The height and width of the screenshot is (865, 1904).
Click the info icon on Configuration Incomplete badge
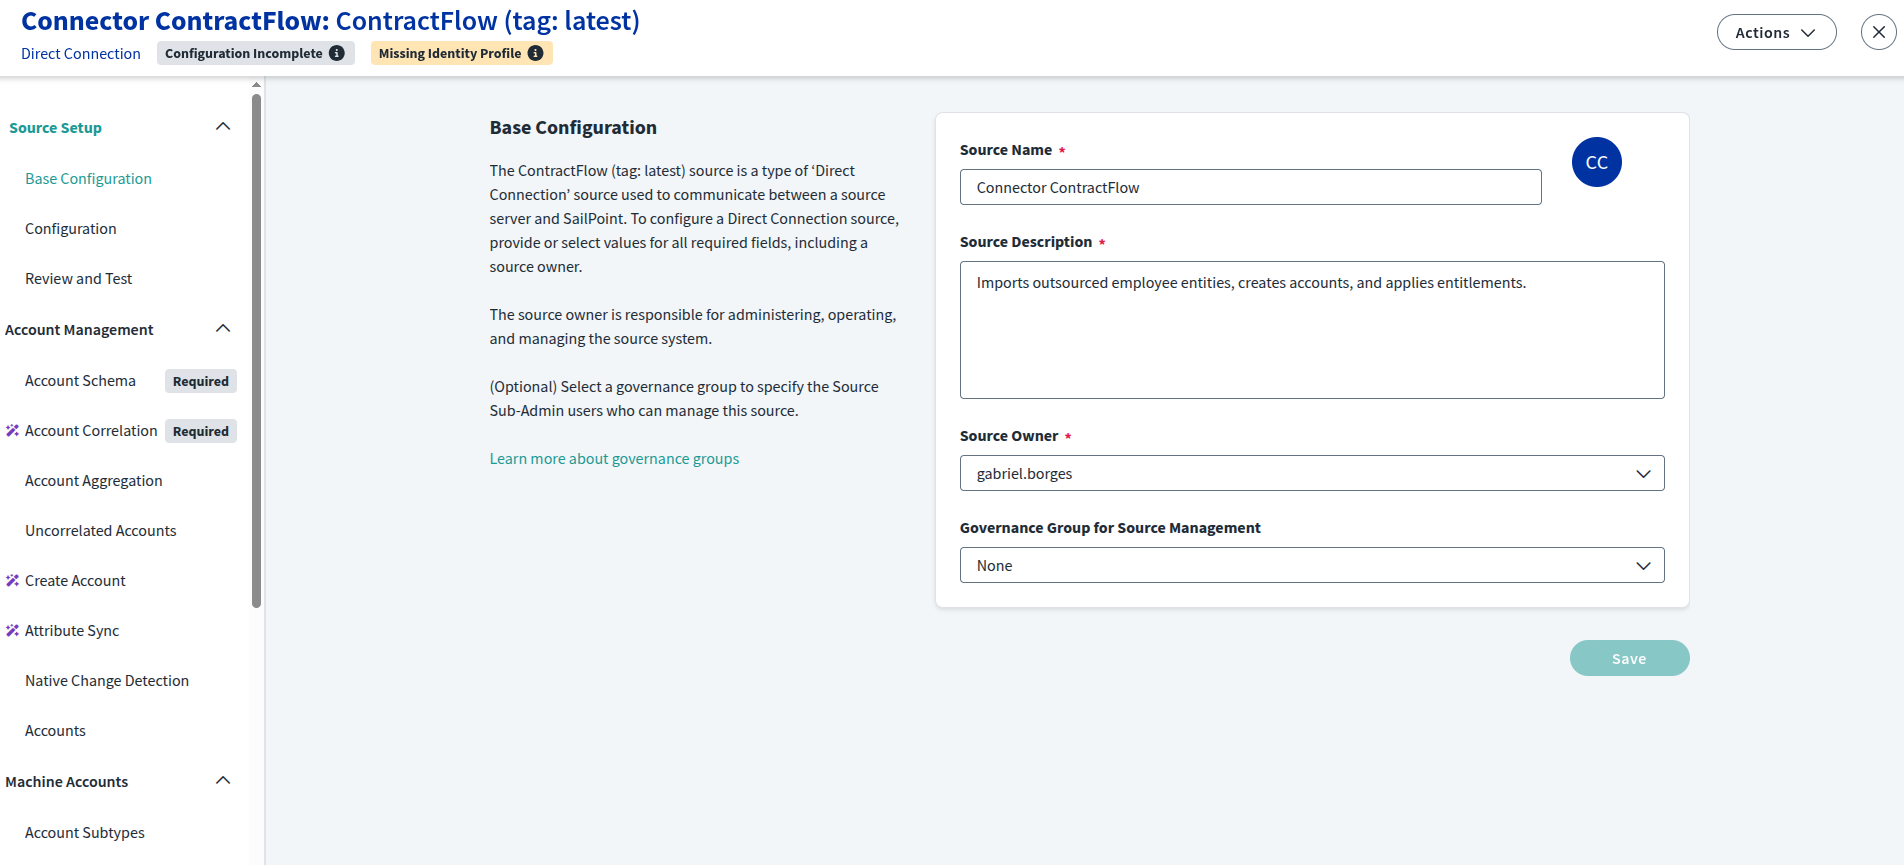click(337, 53)
